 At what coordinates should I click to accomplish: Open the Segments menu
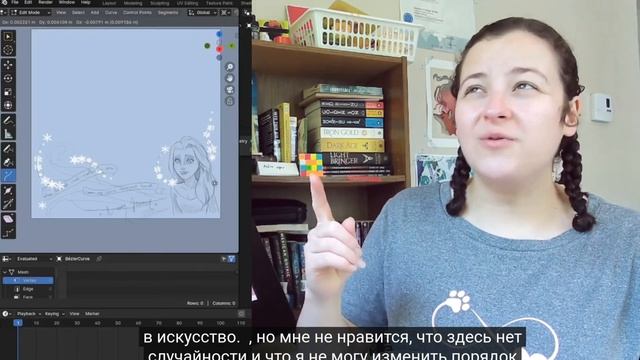168,13
